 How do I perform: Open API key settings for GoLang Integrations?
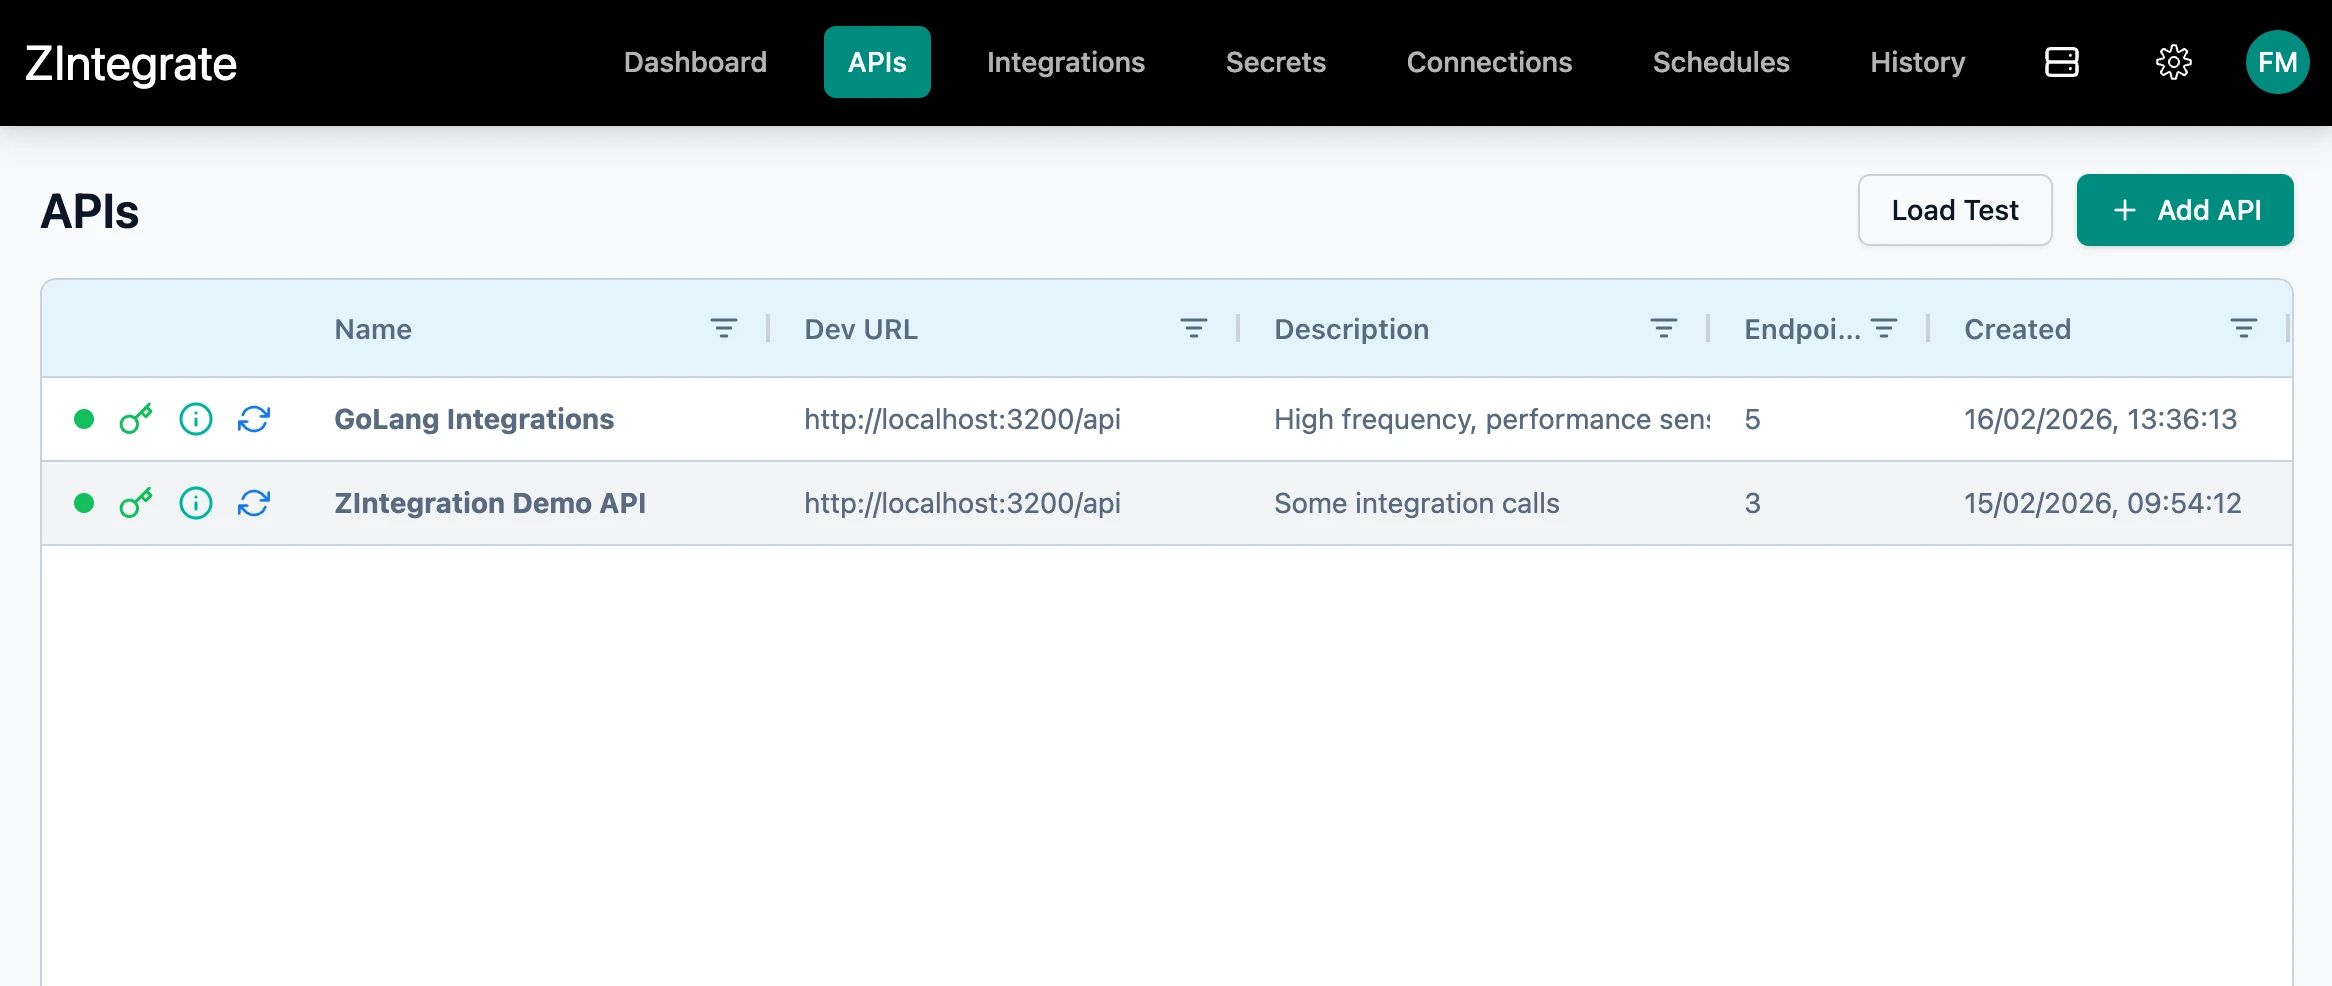137,419
